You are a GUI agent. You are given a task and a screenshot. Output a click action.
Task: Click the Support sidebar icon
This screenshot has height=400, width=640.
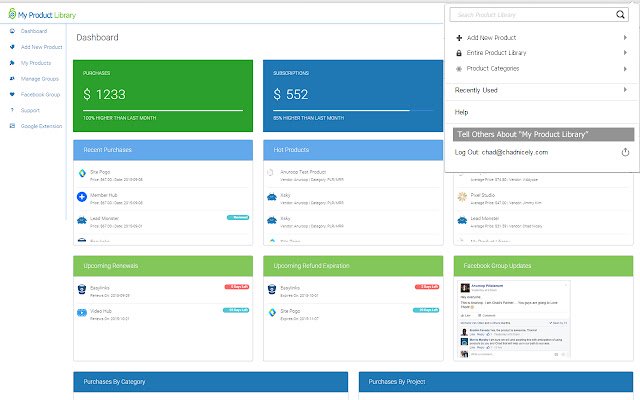coord(12,110)
